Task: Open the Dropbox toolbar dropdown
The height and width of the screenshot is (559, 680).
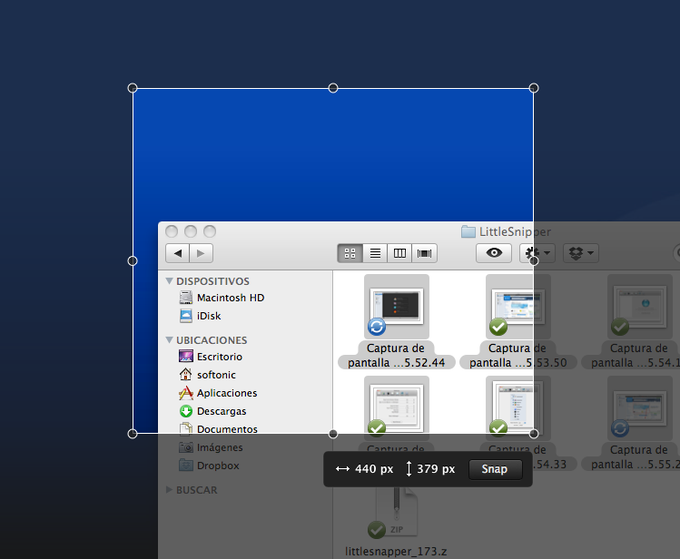Action: pyautogui.click(x=581, y=253)
